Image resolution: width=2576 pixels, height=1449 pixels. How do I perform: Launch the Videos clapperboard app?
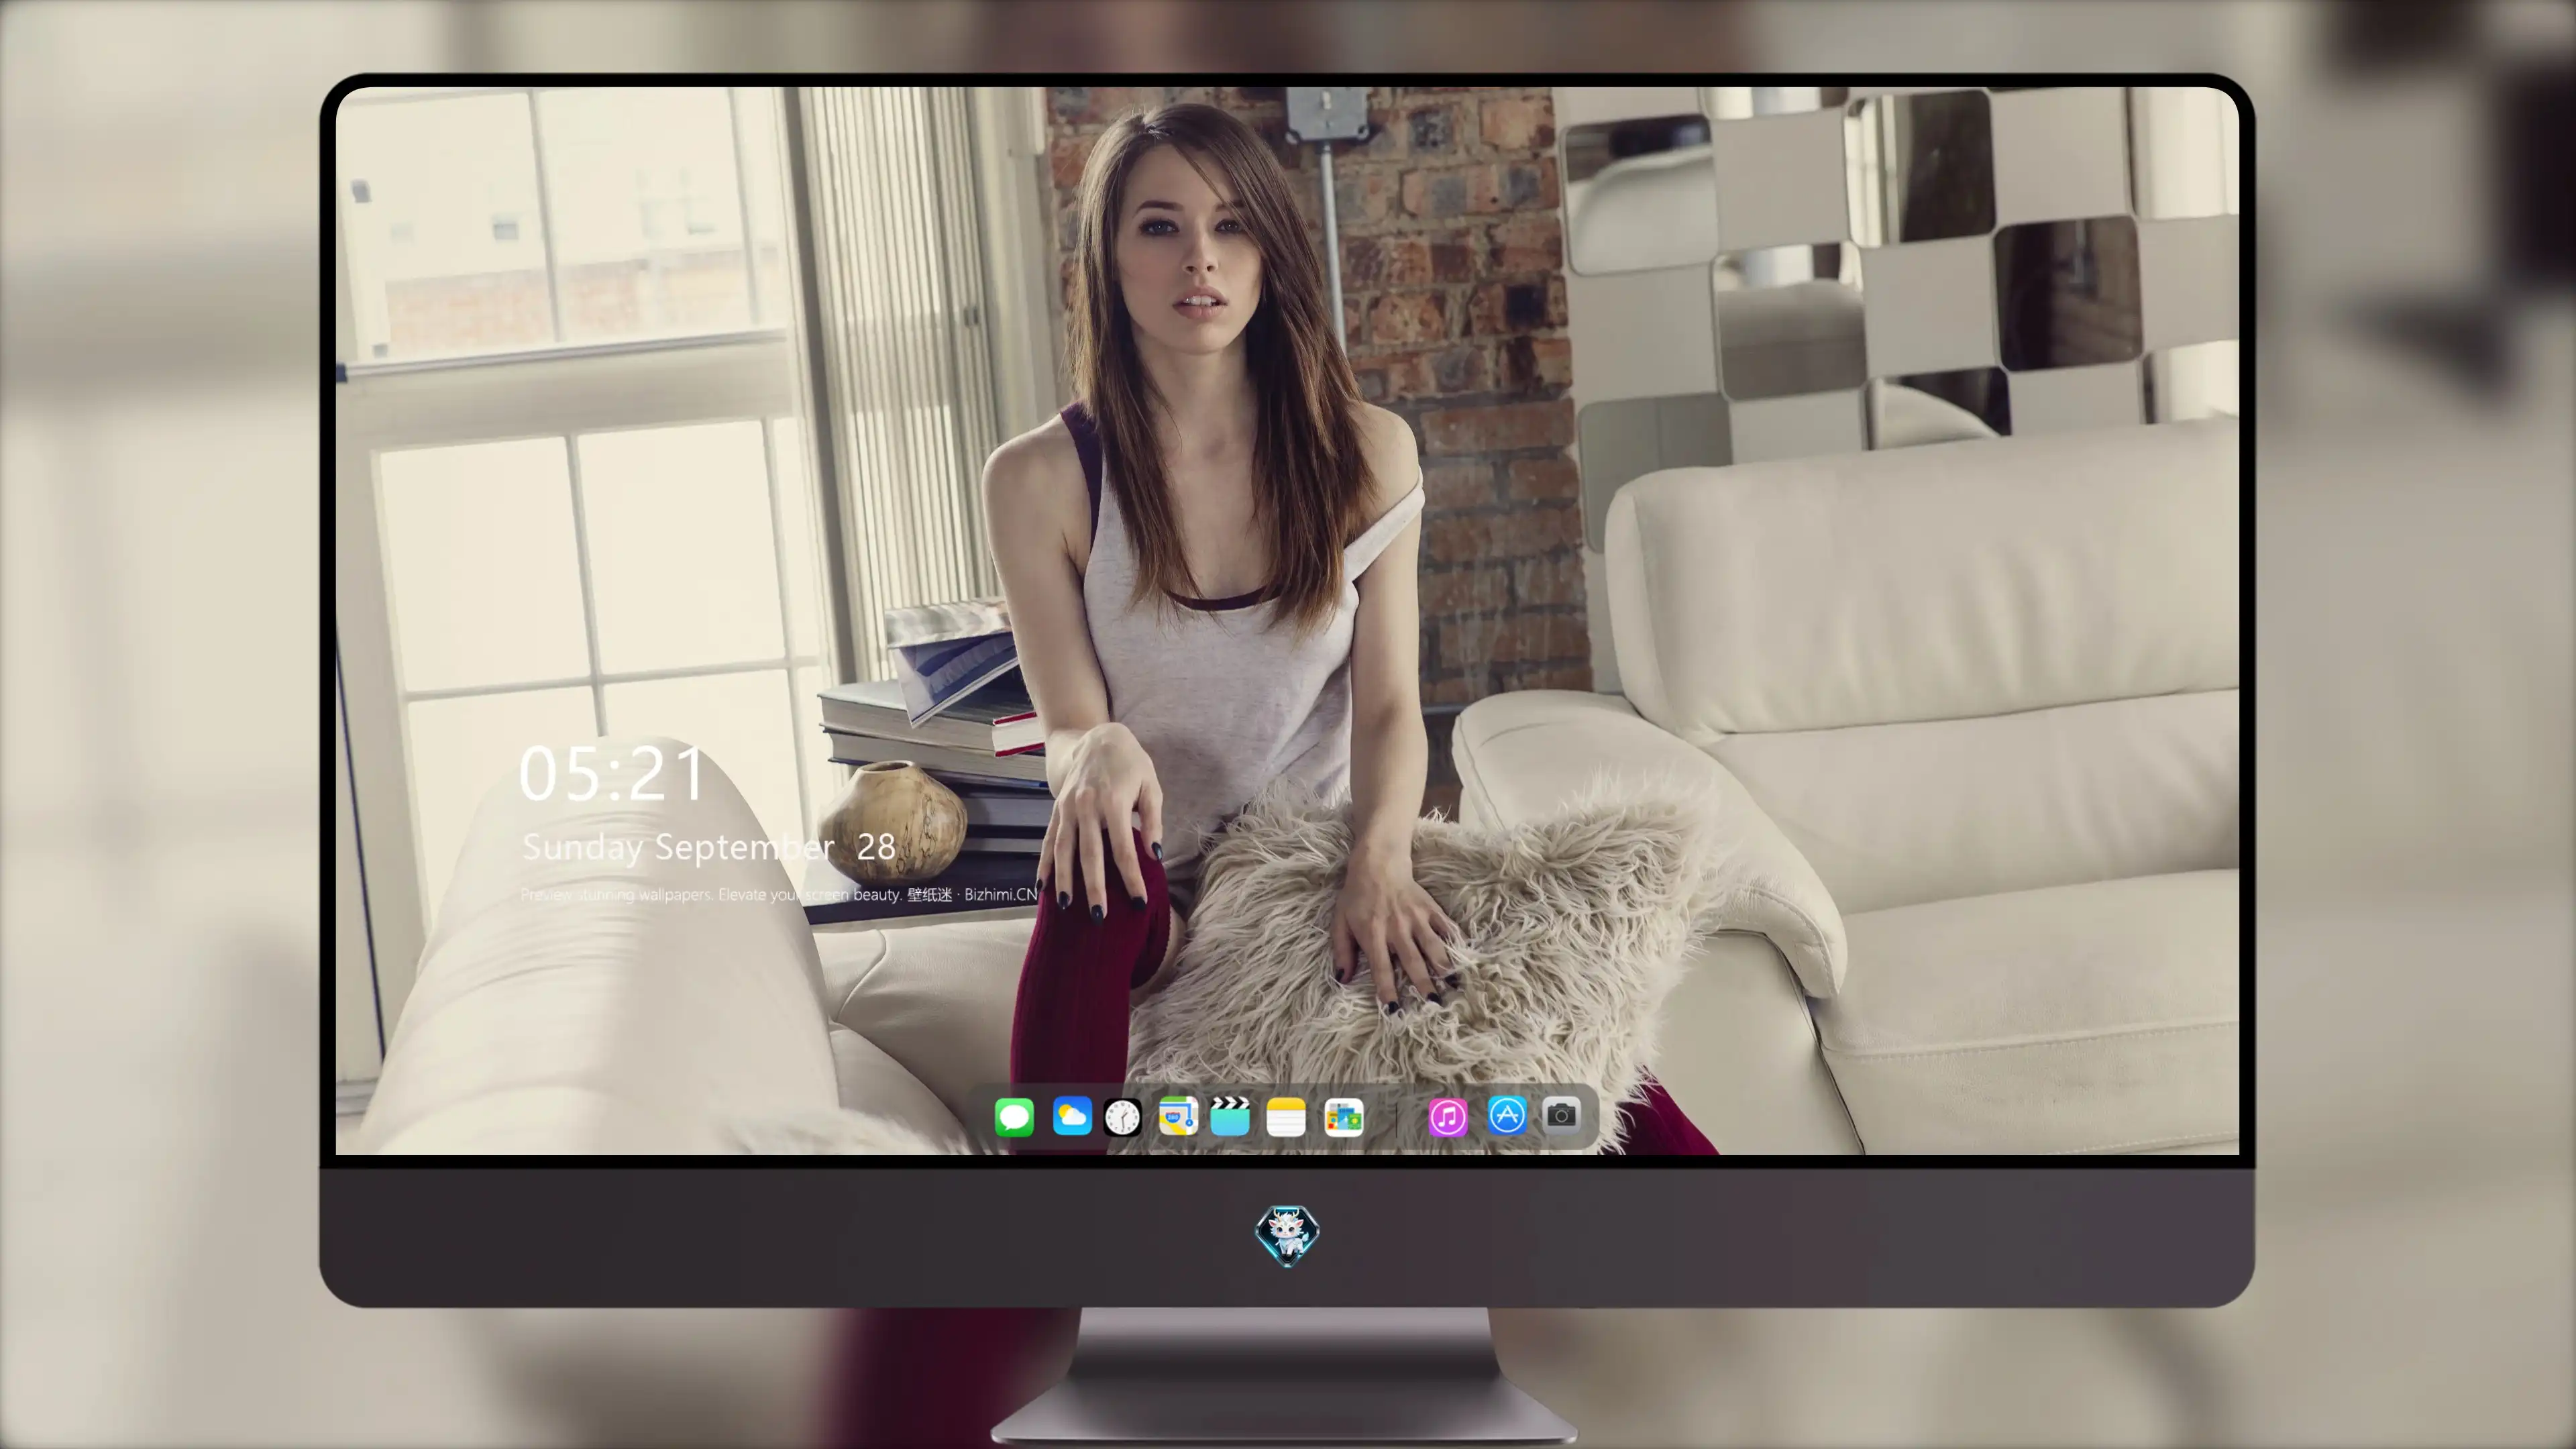[1230, 1116]
